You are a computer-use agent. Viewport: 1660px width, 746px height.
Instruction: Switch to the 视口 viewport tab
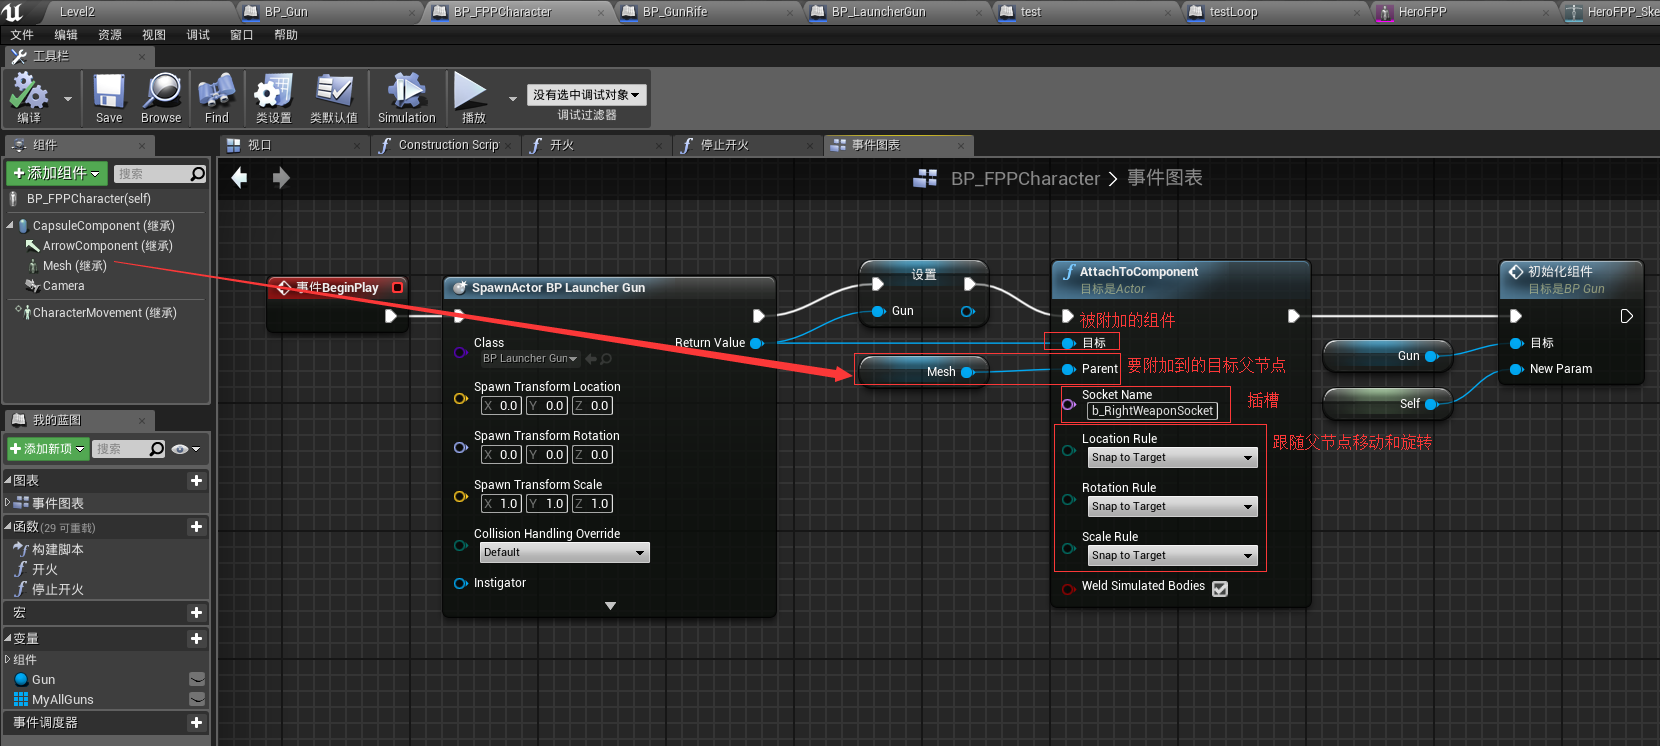click(x=294, y=145)
